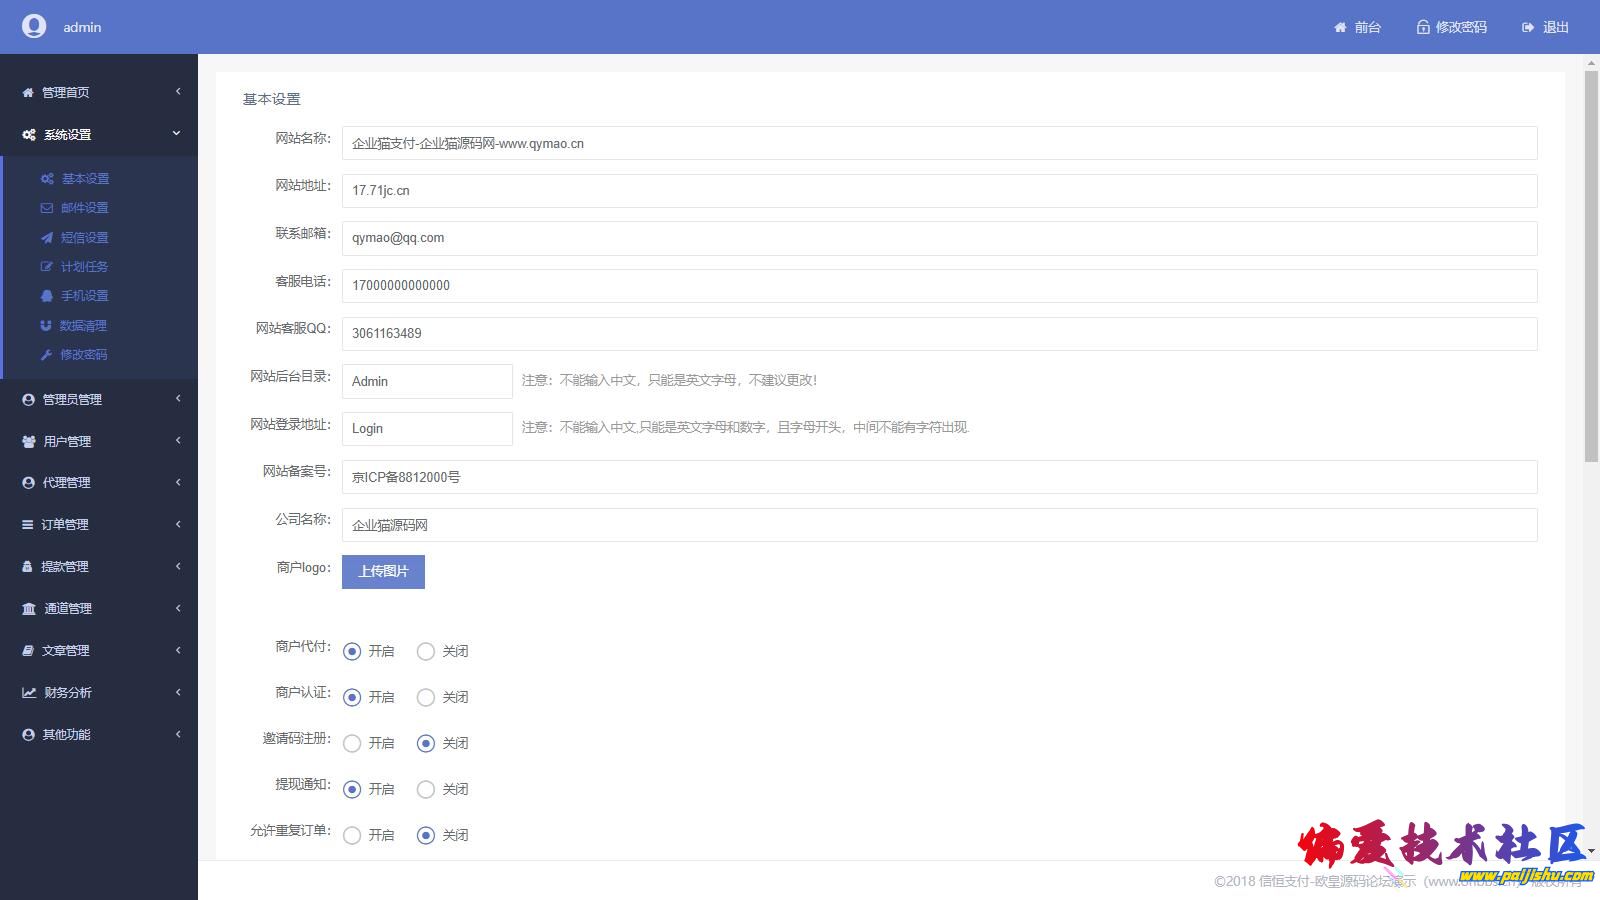Click the lock icon for 修改密码

1422,28
